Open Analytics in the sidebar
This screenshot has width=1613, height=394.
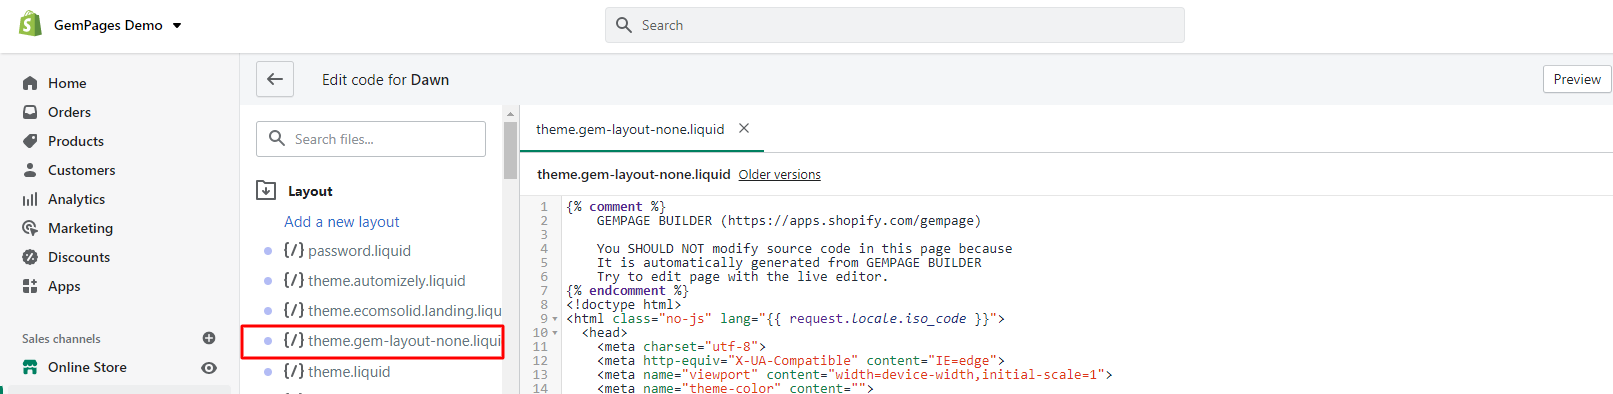(x=76, y=199)
